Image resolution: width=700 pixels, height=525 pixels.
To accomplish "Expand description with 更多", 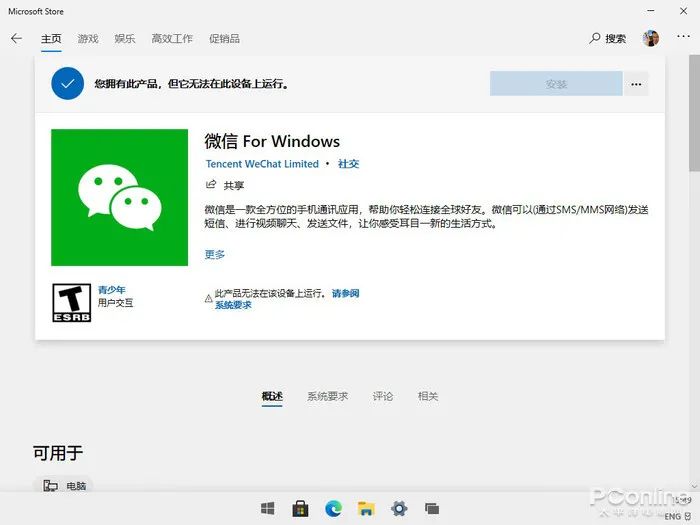I will coord(215,254).
